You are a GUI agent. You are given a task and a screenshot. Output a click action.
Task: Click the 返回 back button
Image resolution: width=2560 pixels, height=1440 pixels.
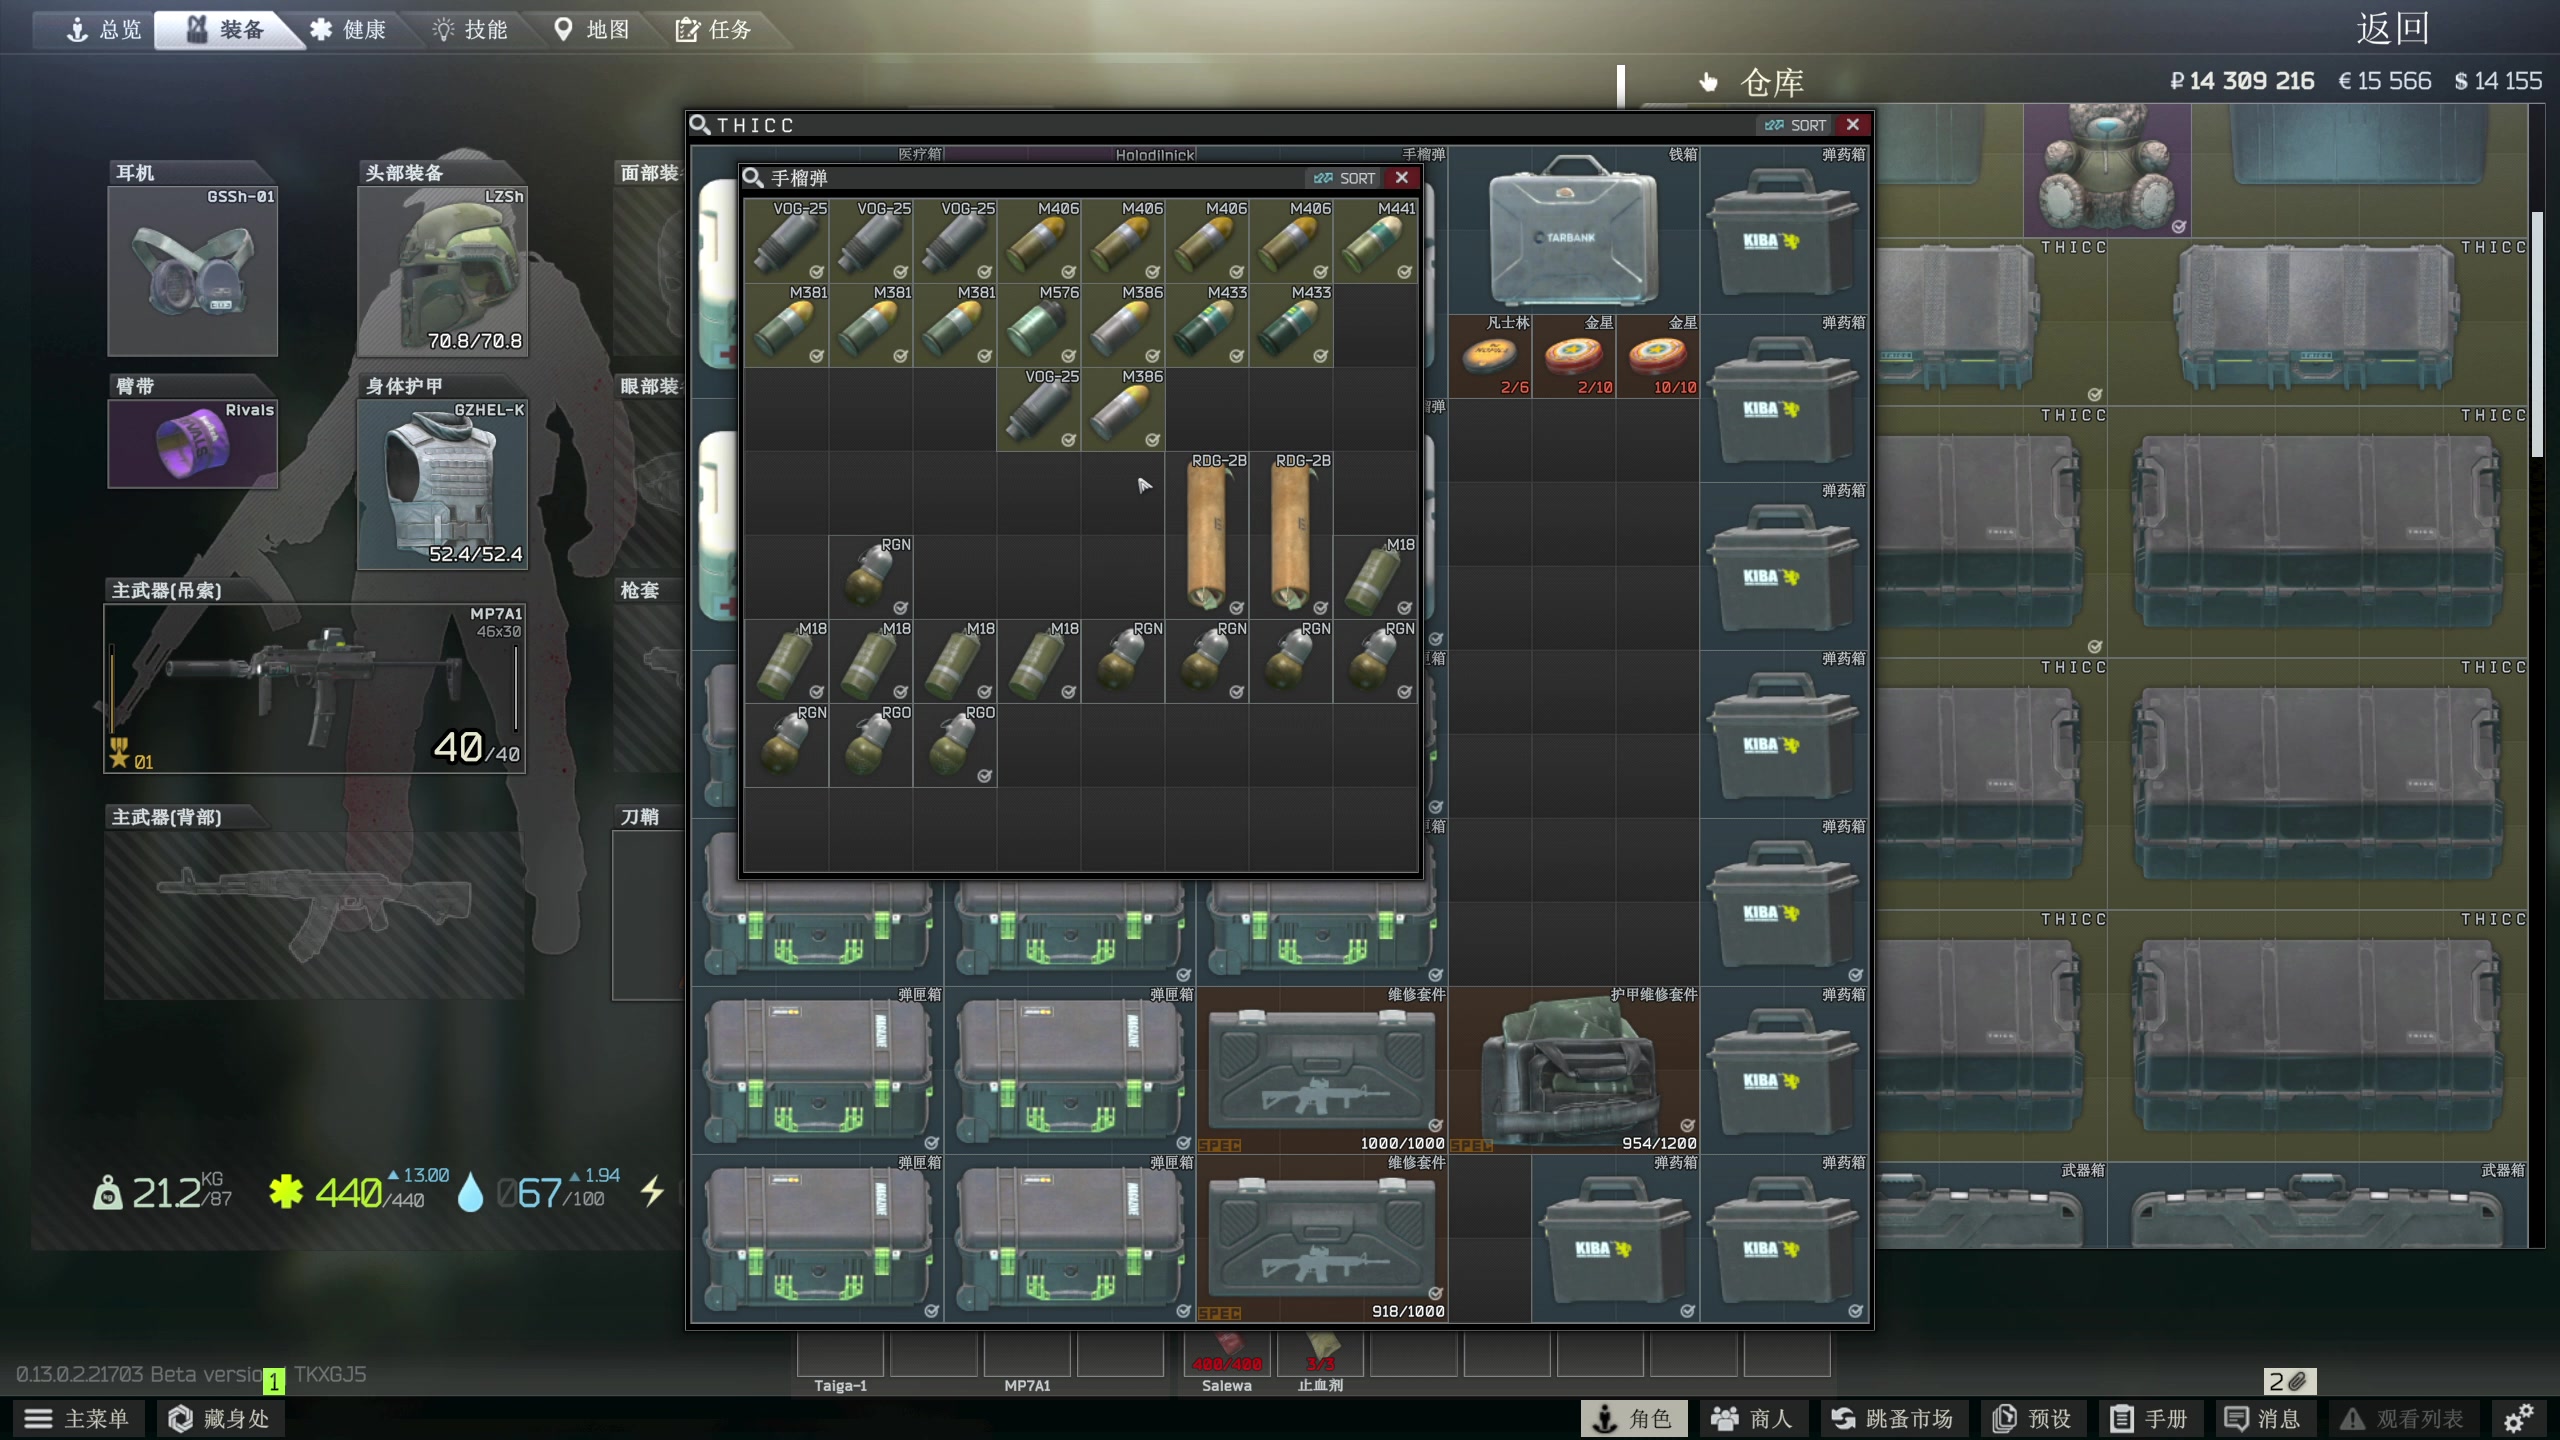2392,28
